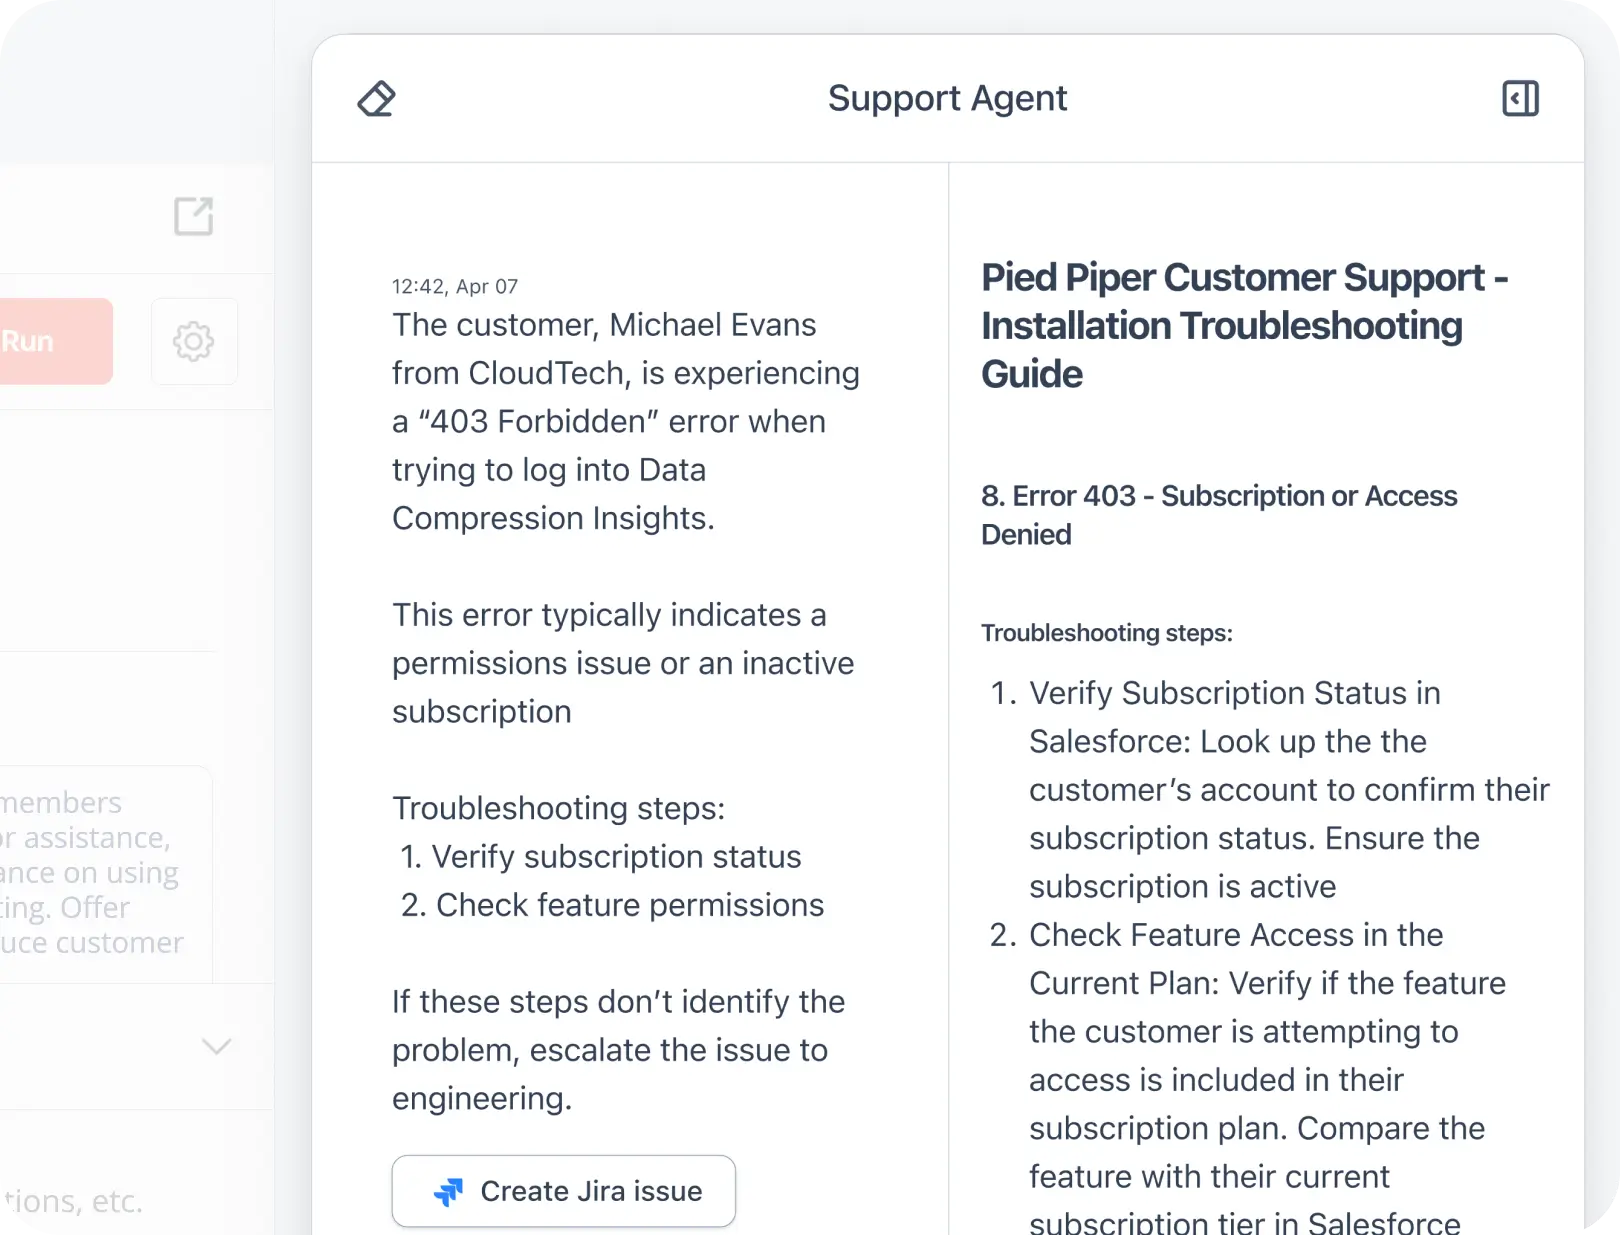Select Verify Subscription Status in Salesforce item
1620x1235 pixels.
pyautogui.click(x=1270, y=789)
